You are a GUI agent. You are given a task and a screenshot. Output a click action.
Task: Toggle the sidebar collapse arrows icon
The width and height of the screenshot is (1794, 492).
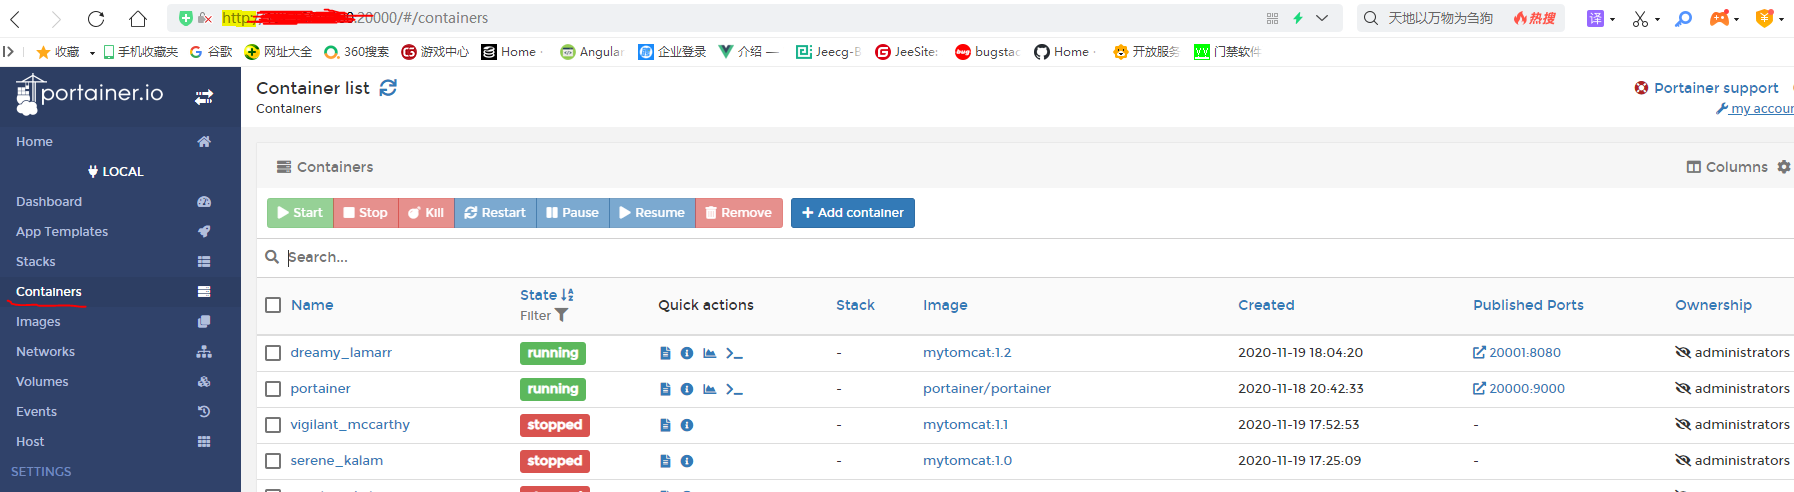pos(204,97)
